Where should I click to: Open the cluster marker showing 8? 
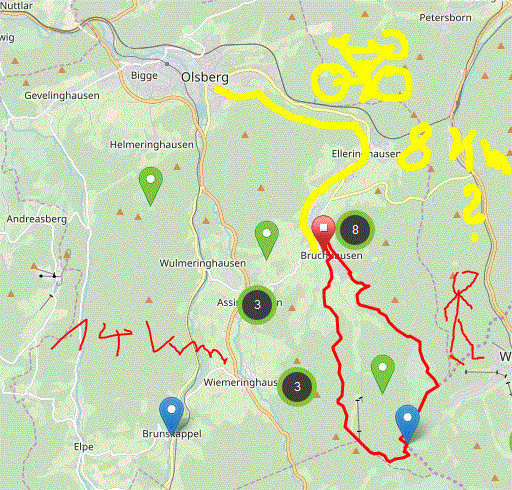355,230
